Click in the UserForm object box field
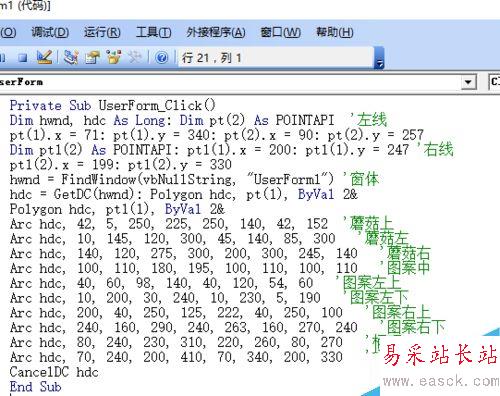The height and width of the screenshot is (396, 500). coord(230,82)
